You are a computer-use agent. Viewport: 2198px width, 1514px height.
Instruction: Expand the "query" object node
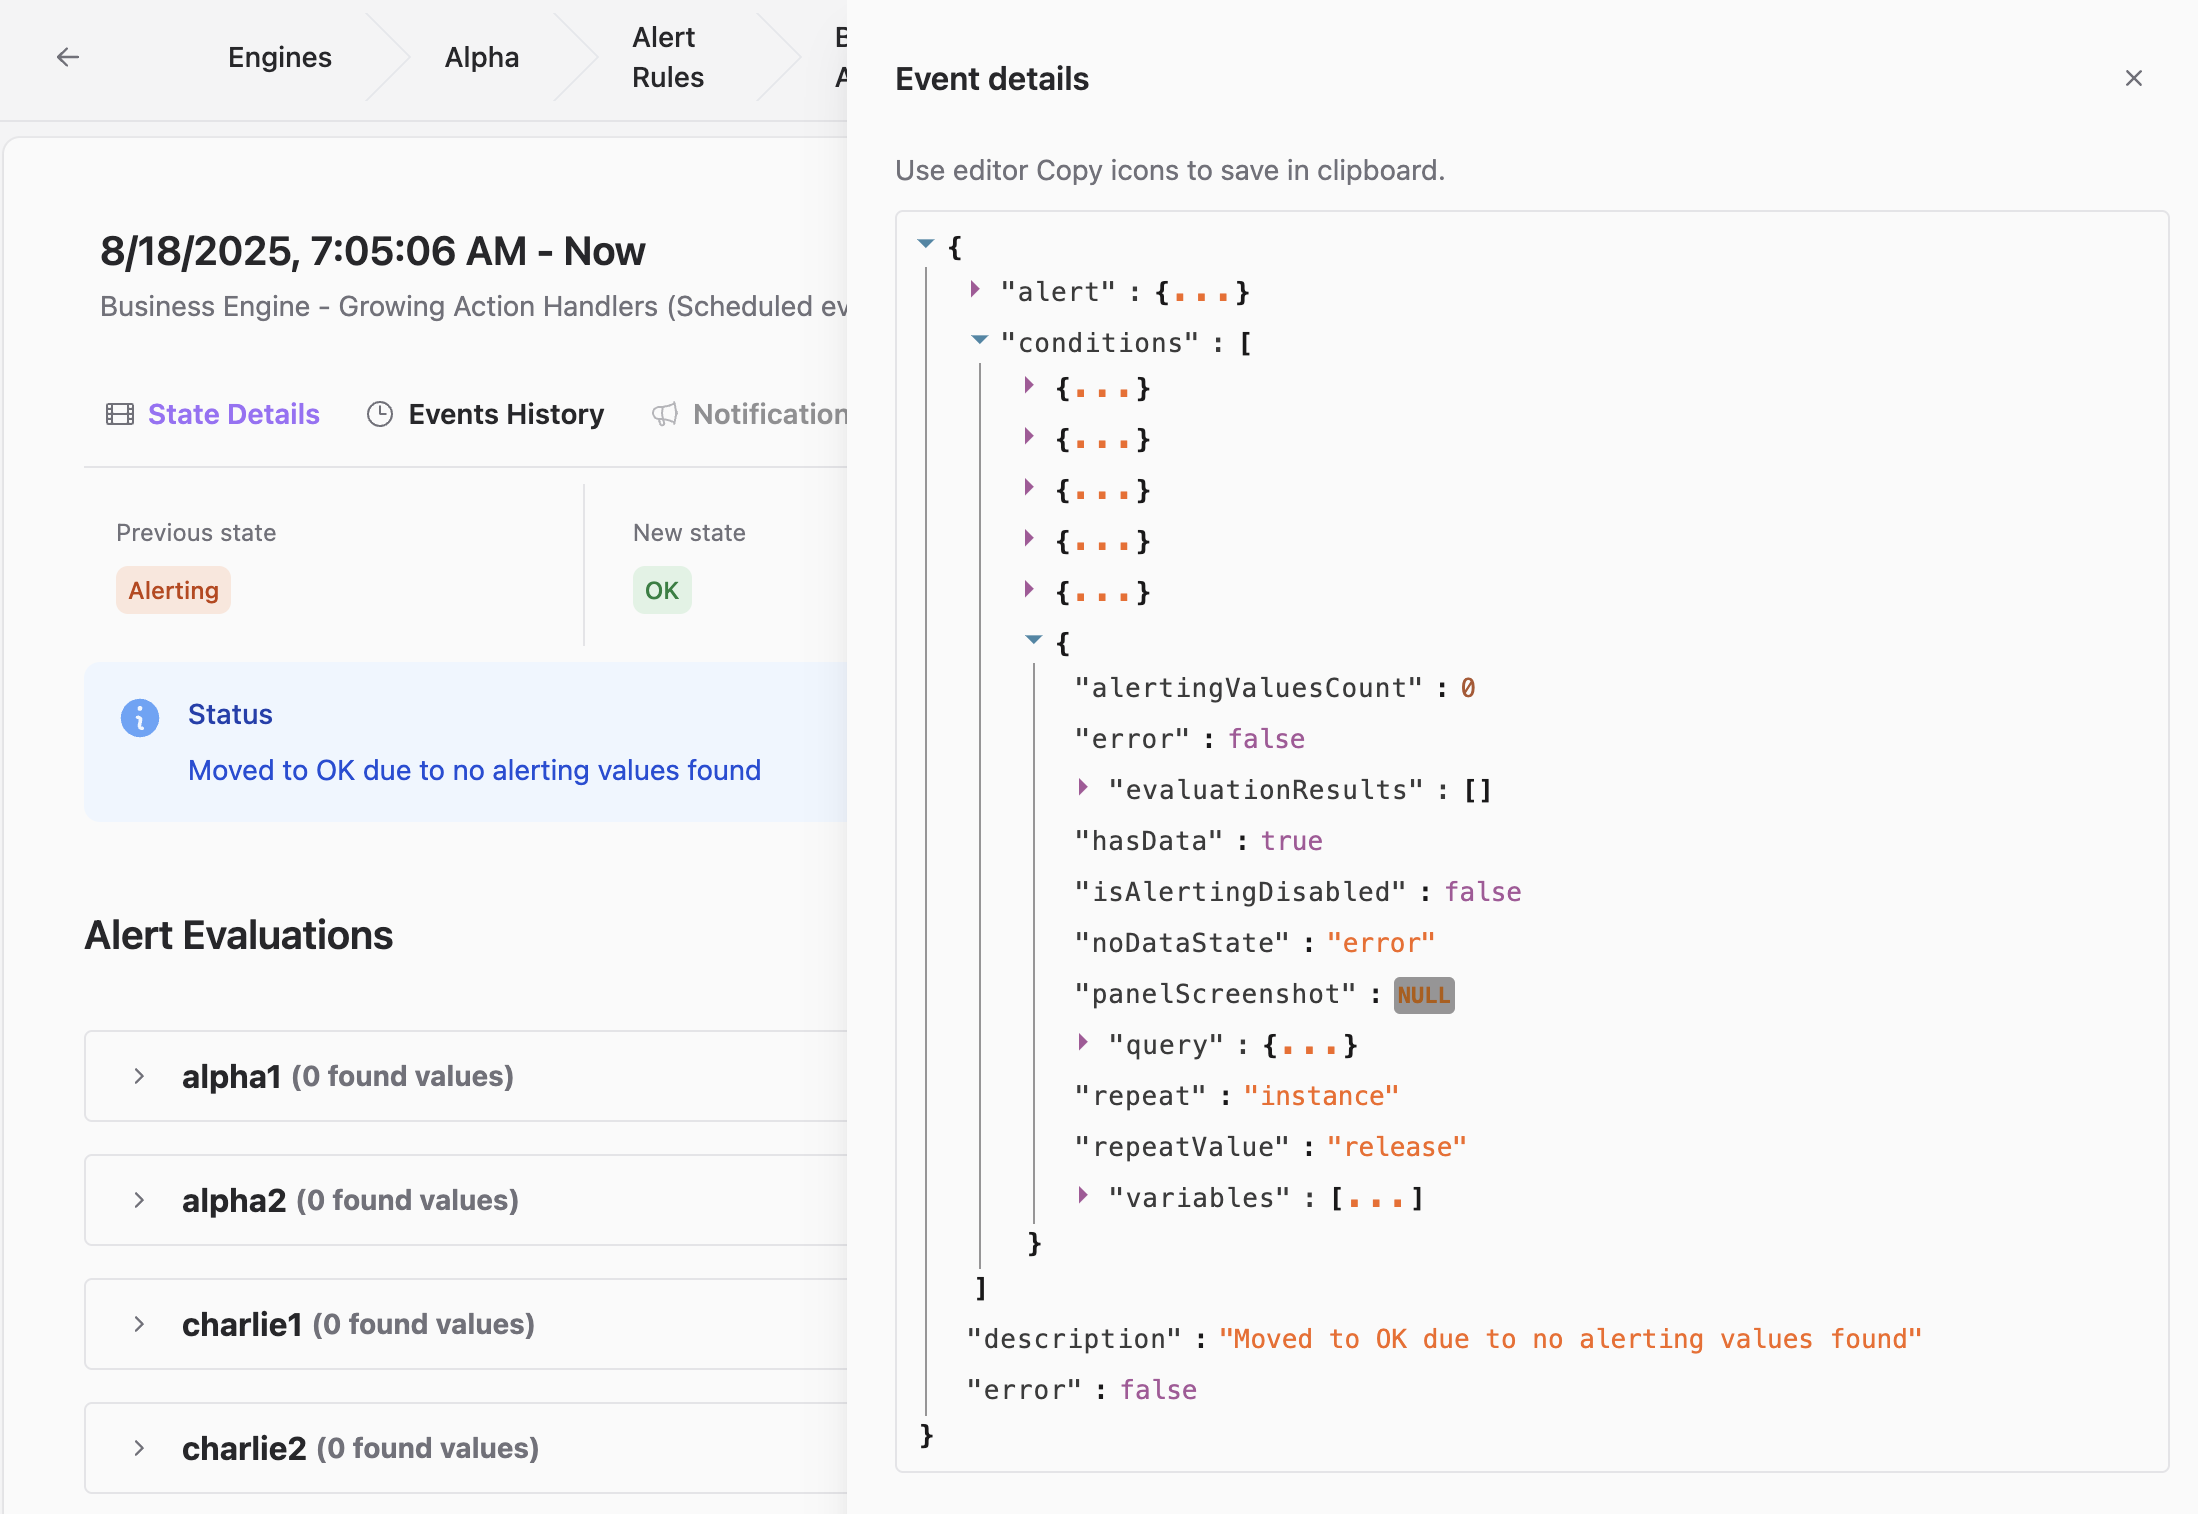coord(1083,1043)
